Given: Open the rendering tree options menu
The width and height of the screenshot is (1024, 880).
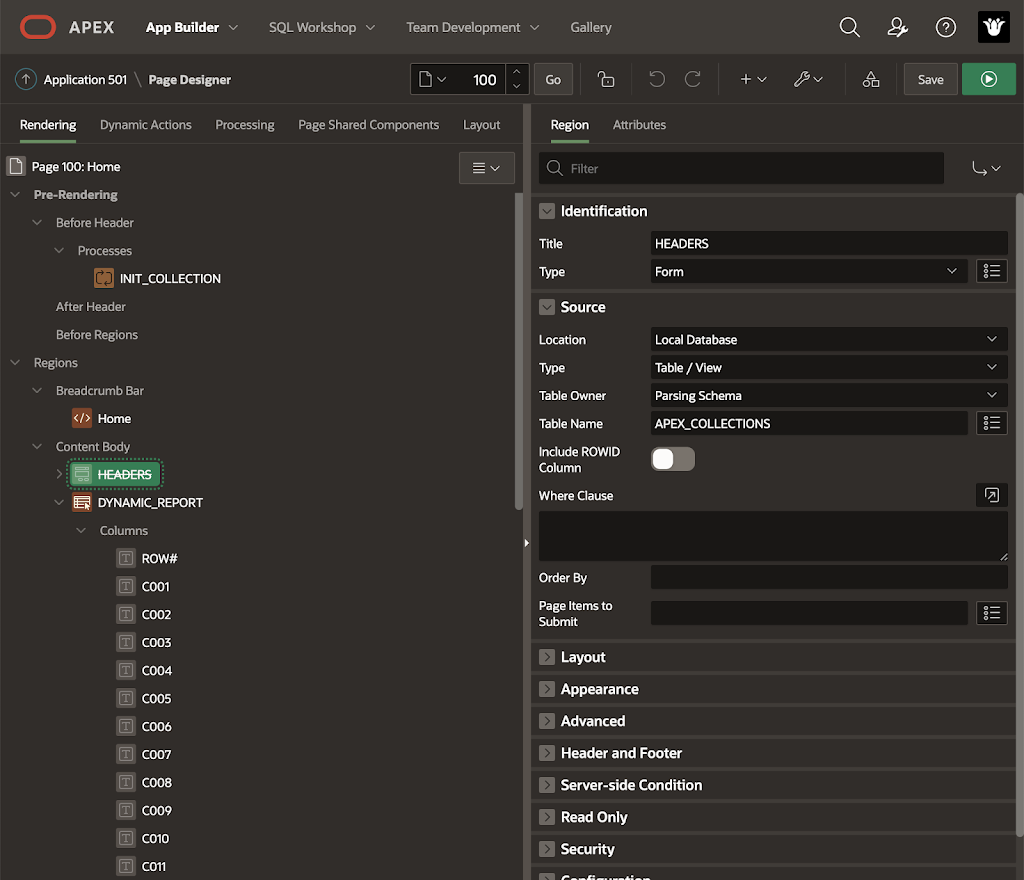Looking at the screenshot, I should (x=487, y=168).
